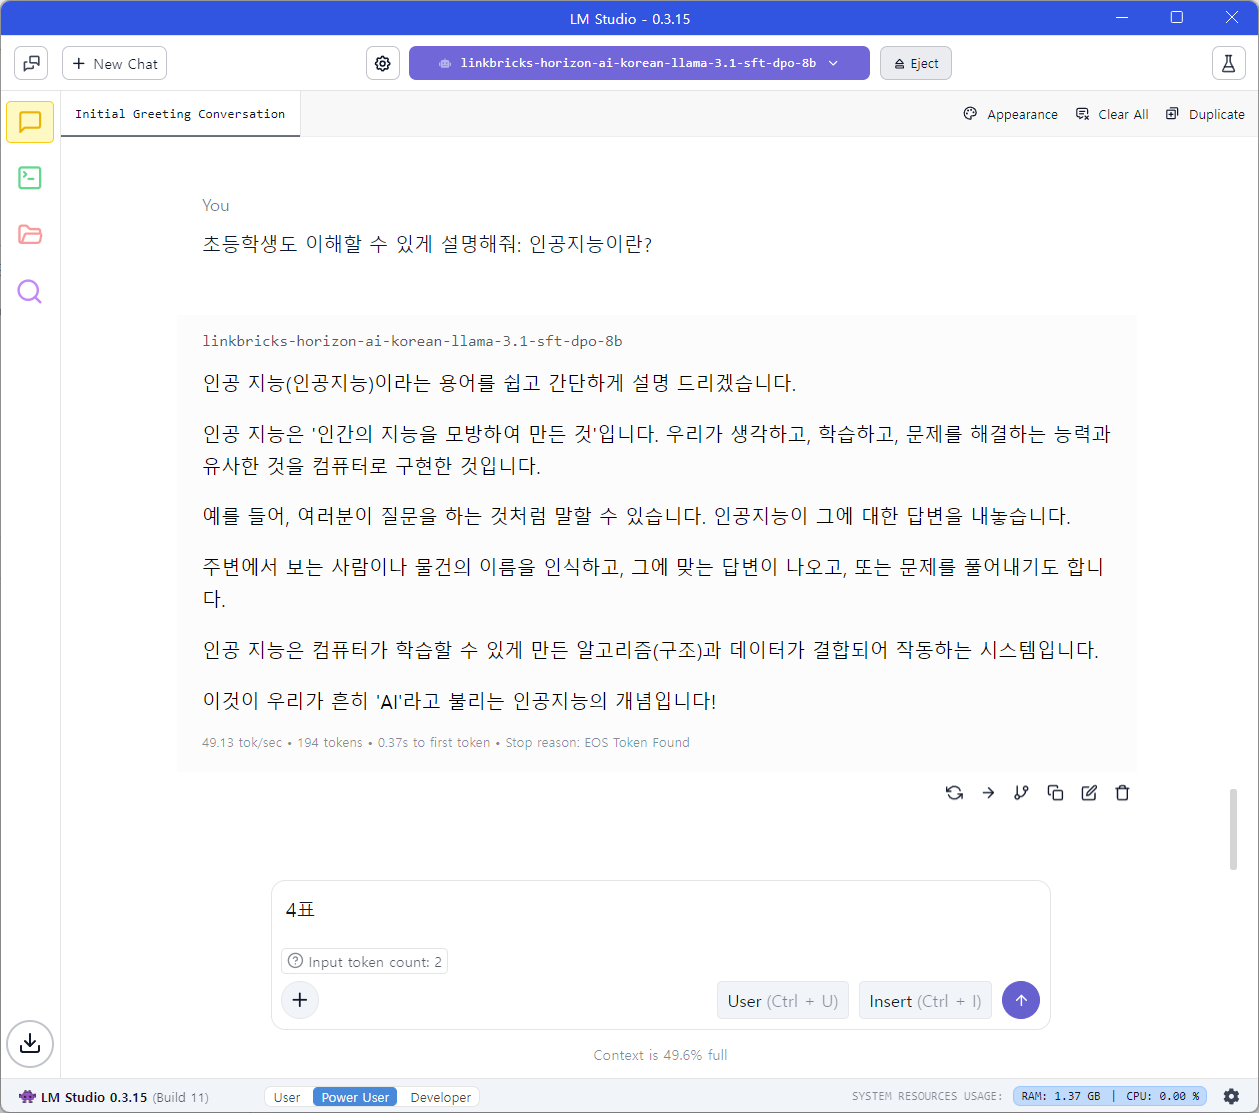Open app settings gear in status bar
Viewport: 1259px width, 1113px height.
pos(1232,1096)
